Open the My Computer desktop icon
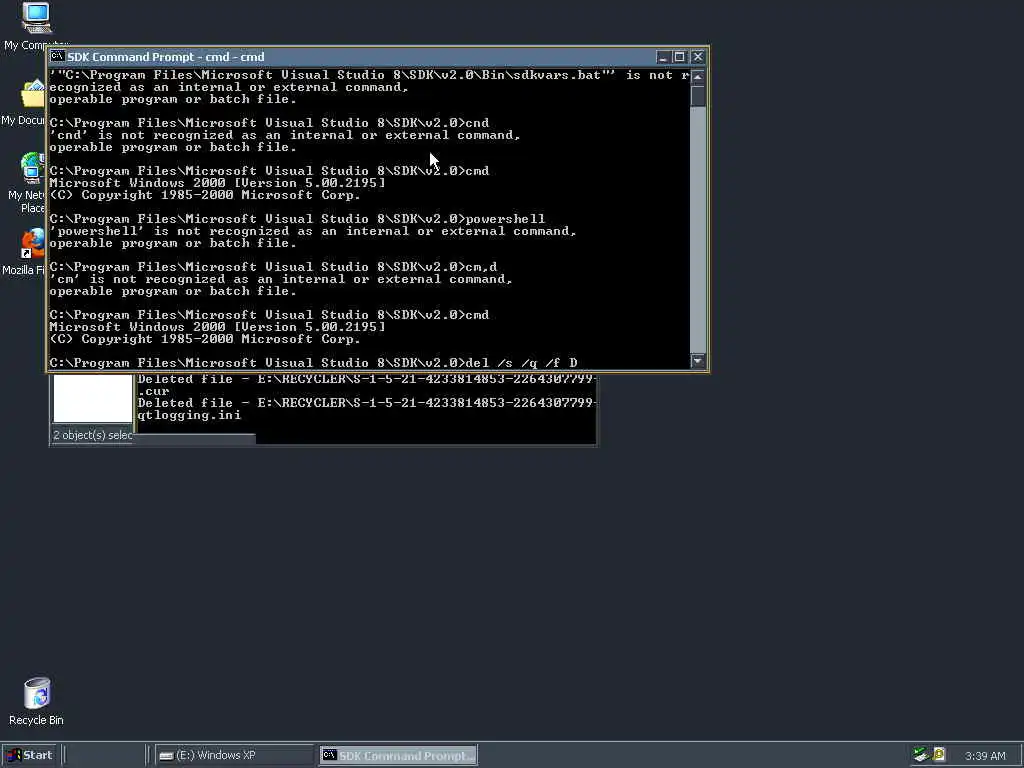Image resolution: width=1024 pixels, height=768 pixels. pyautogui.click(x=36, y=18)
